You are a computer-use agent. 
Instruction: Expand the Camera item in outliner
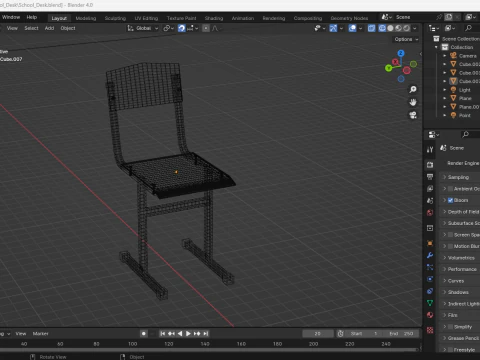(x=444, y=56)
